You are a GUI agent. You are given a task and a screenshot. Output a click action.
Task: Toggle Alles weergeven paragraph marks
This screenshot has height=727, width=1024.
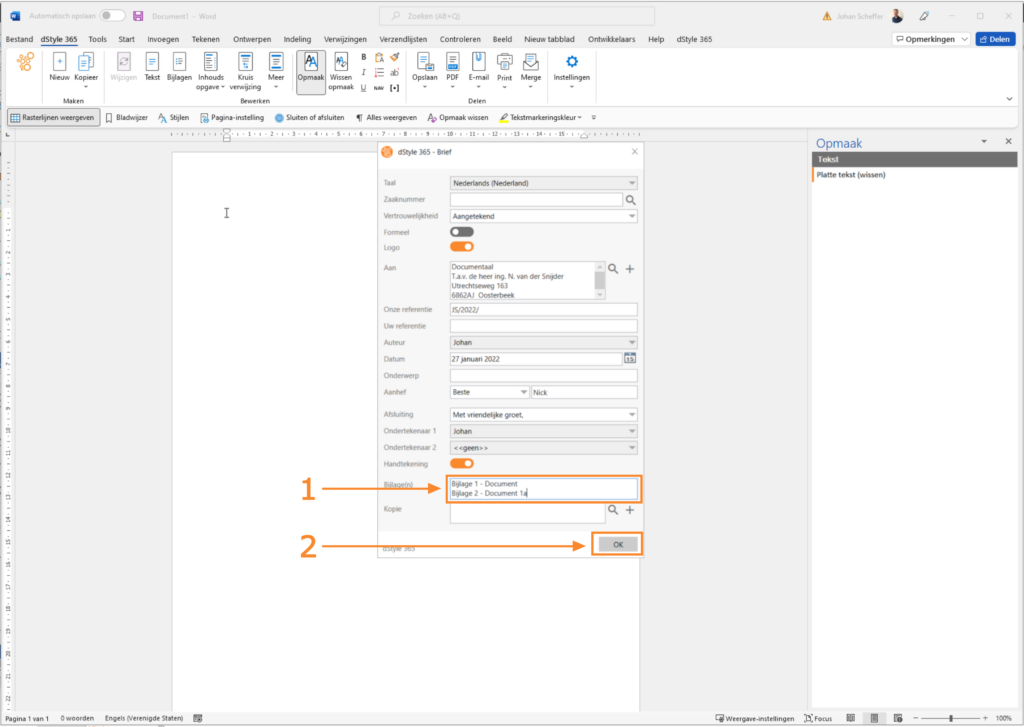tap(386, 118)
